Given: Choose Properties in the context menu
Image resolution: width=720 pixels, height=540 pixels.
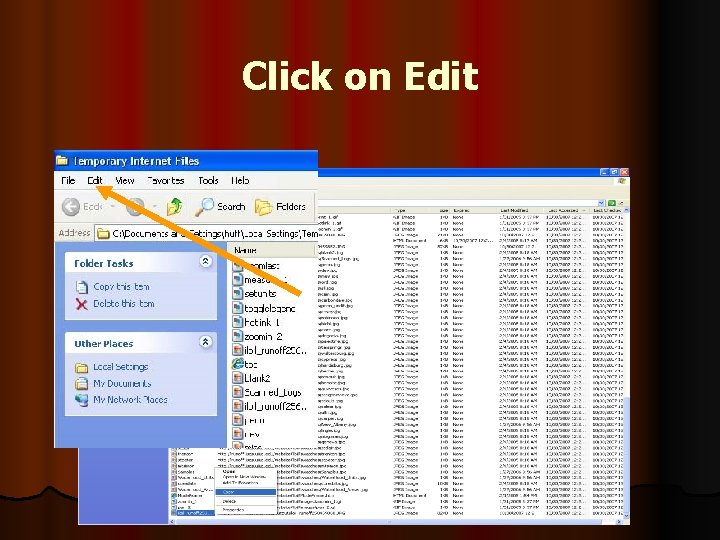Looking at the screenshot, I should pyautogui.click(x=246, y=510).
